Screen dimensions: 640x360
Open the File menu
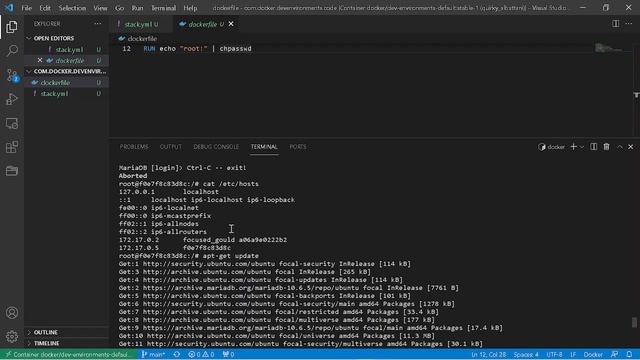(x=27, y=8)
